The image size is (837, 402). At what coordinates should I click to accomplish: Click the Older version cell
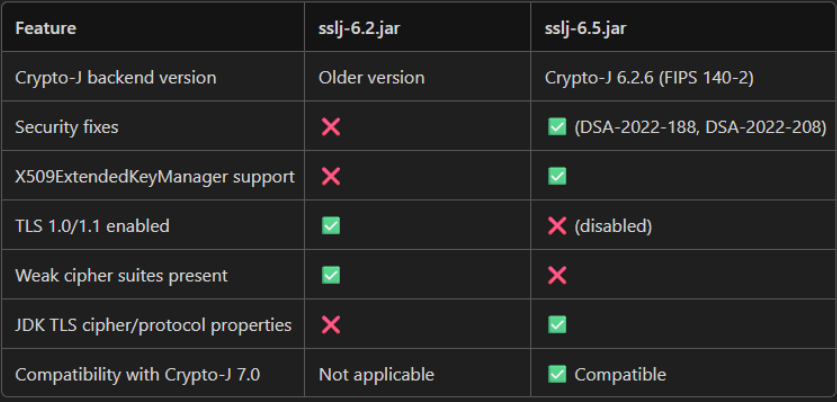(x=371, y=77)
